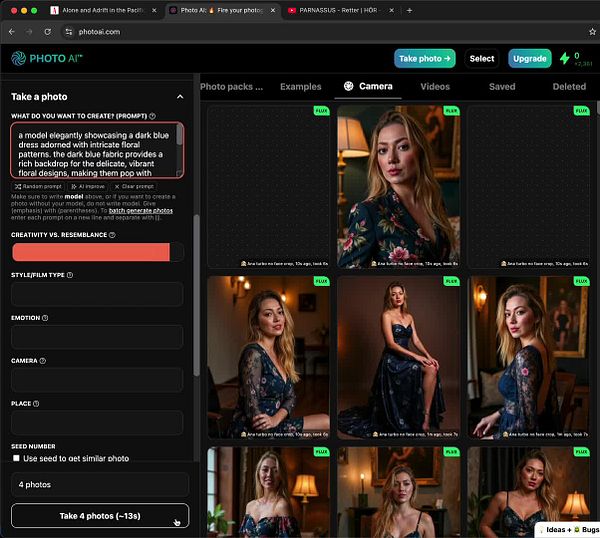Viewport: 600px width, 538px height.
Task: Open the Camera field help icon
Action: [x=42, y=361]
